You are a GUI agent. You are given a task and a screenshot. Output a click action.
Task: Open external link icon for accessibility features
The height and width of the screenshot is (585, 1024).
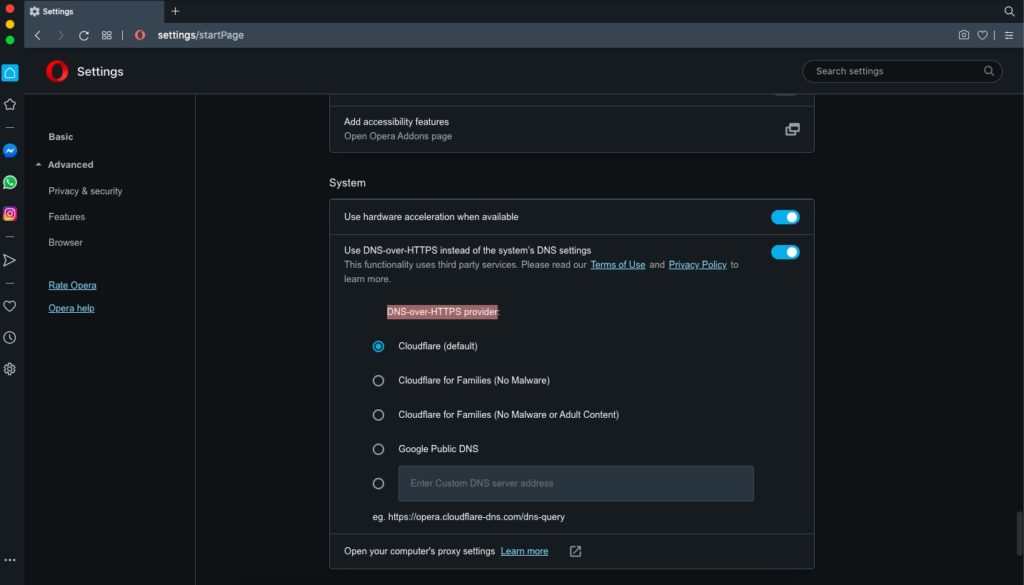pyautogui.click(x=792, y=129)
